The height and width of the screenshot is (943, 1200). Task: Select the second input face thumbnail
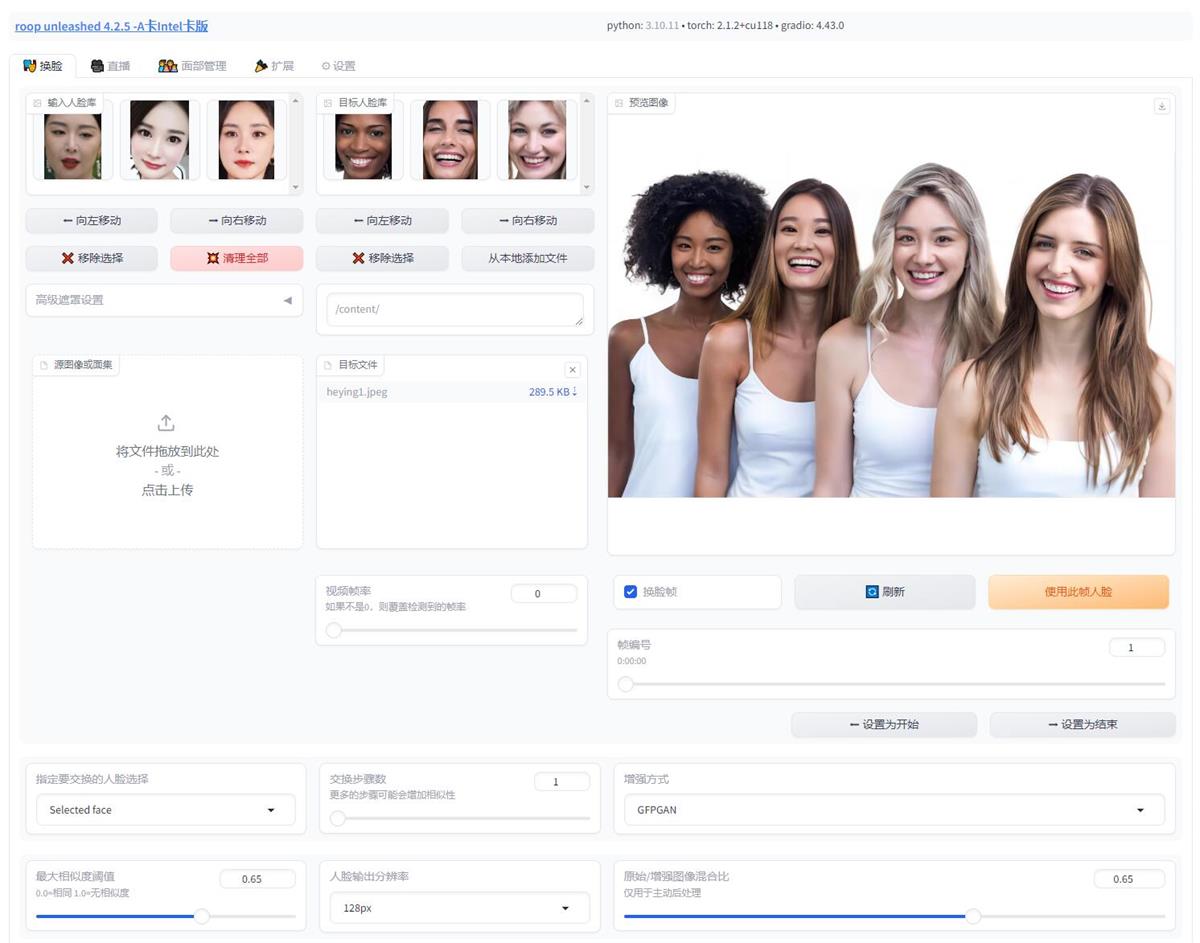160,140
